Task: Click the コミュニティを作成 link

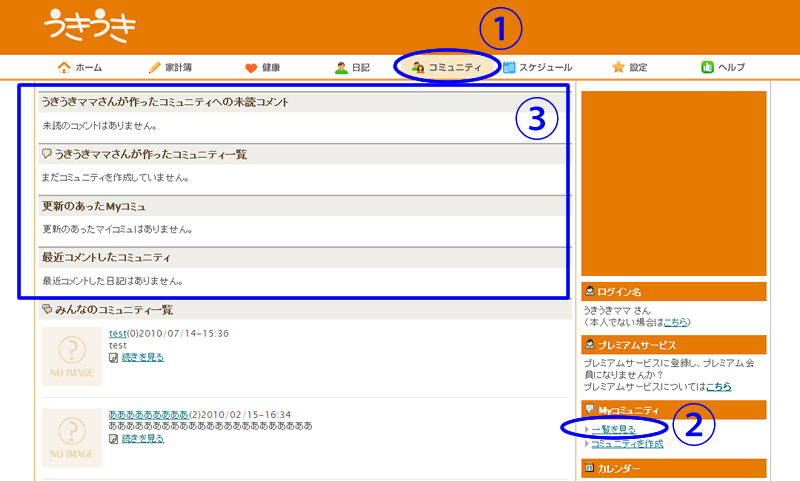Action: (627, 443)
